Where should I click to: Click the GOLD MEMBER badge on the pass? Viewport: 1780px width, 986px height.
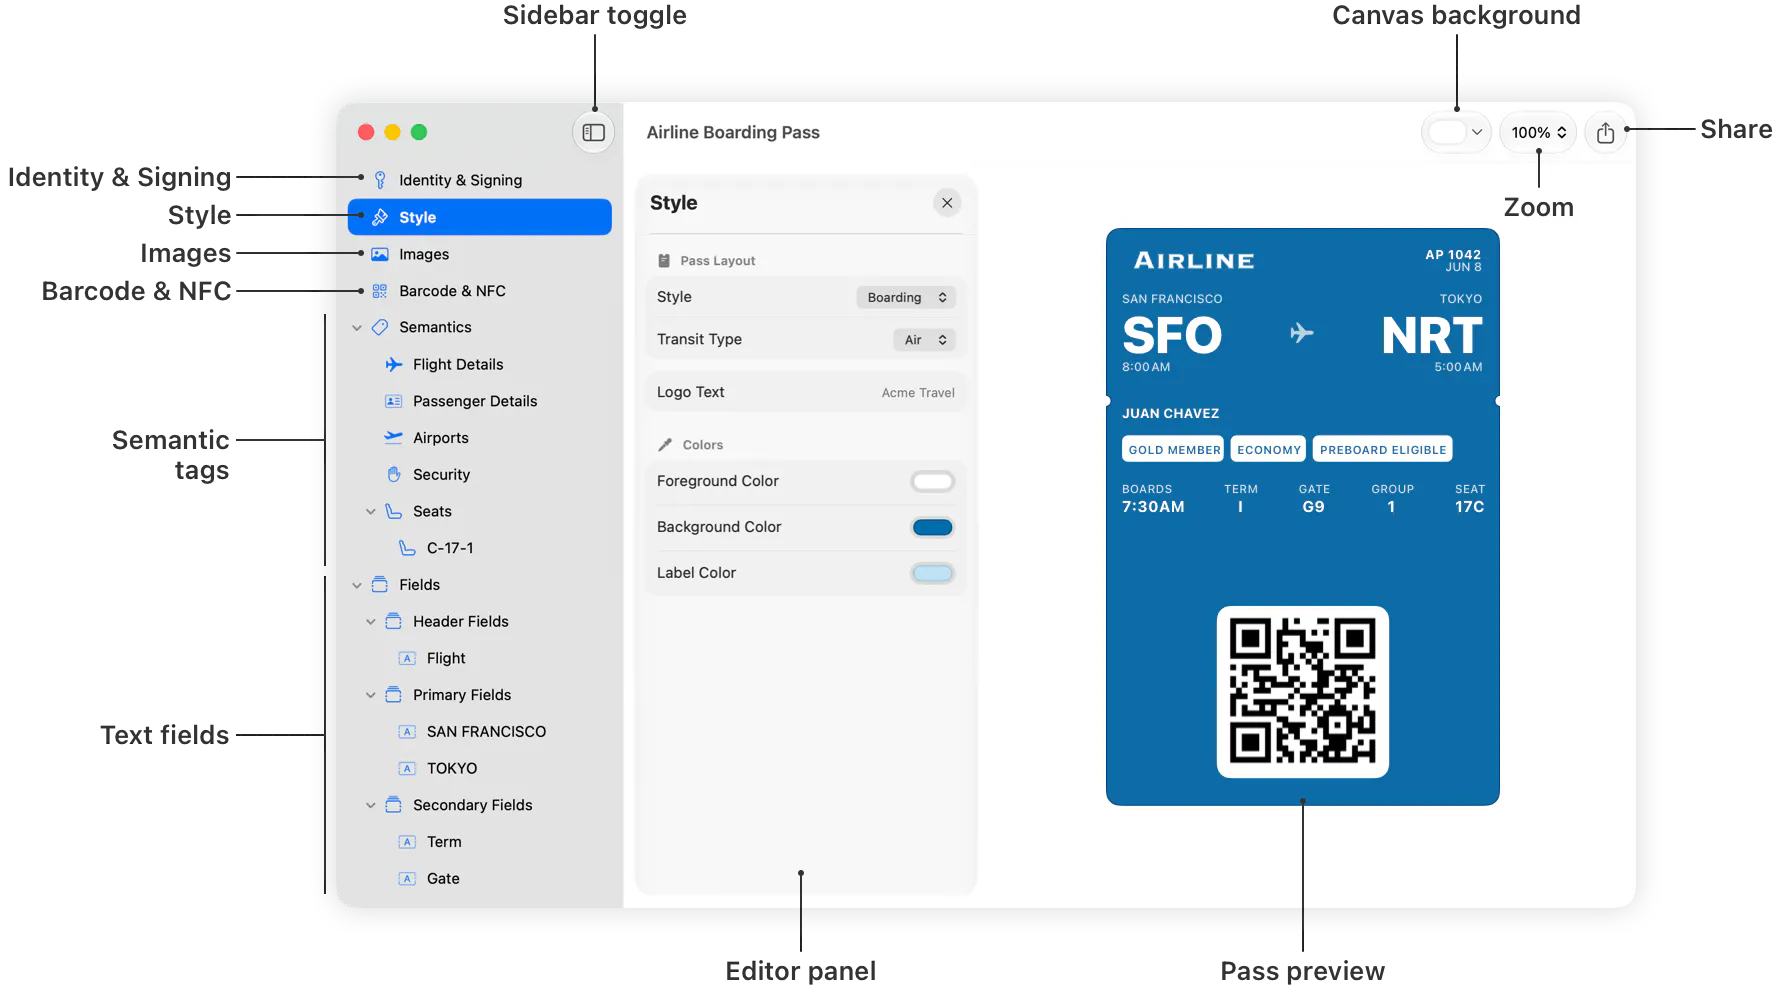pos(1174,450)
